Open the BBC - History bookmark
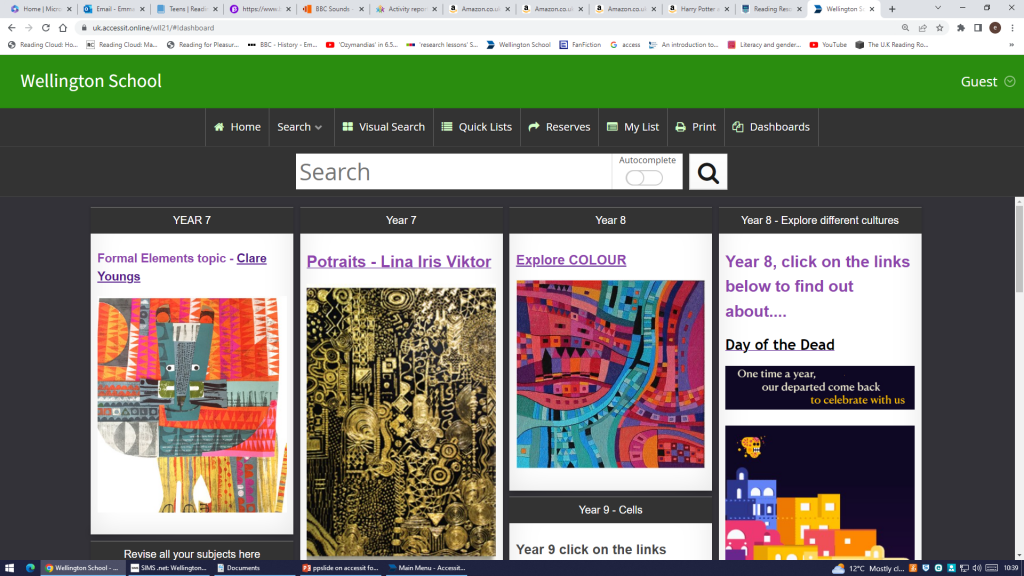1024x576 pixels. (282, 45)
